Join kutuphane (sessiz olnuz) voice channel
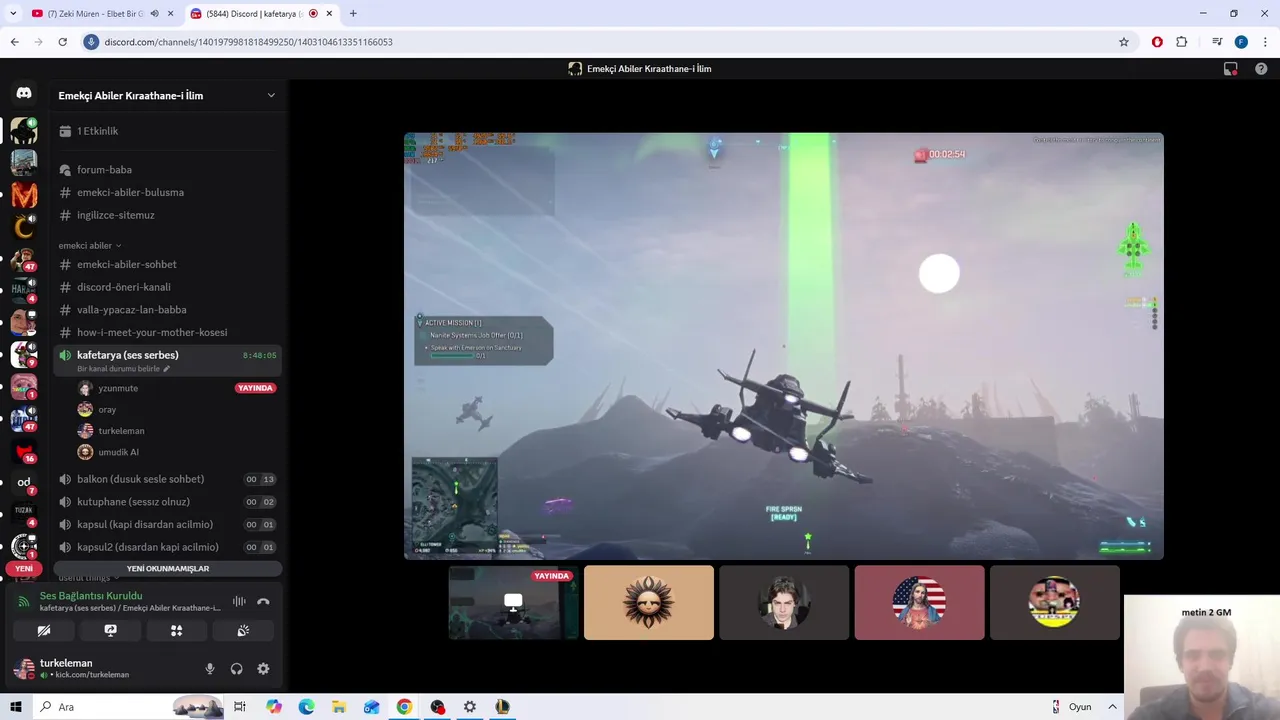 pos(167,502)
